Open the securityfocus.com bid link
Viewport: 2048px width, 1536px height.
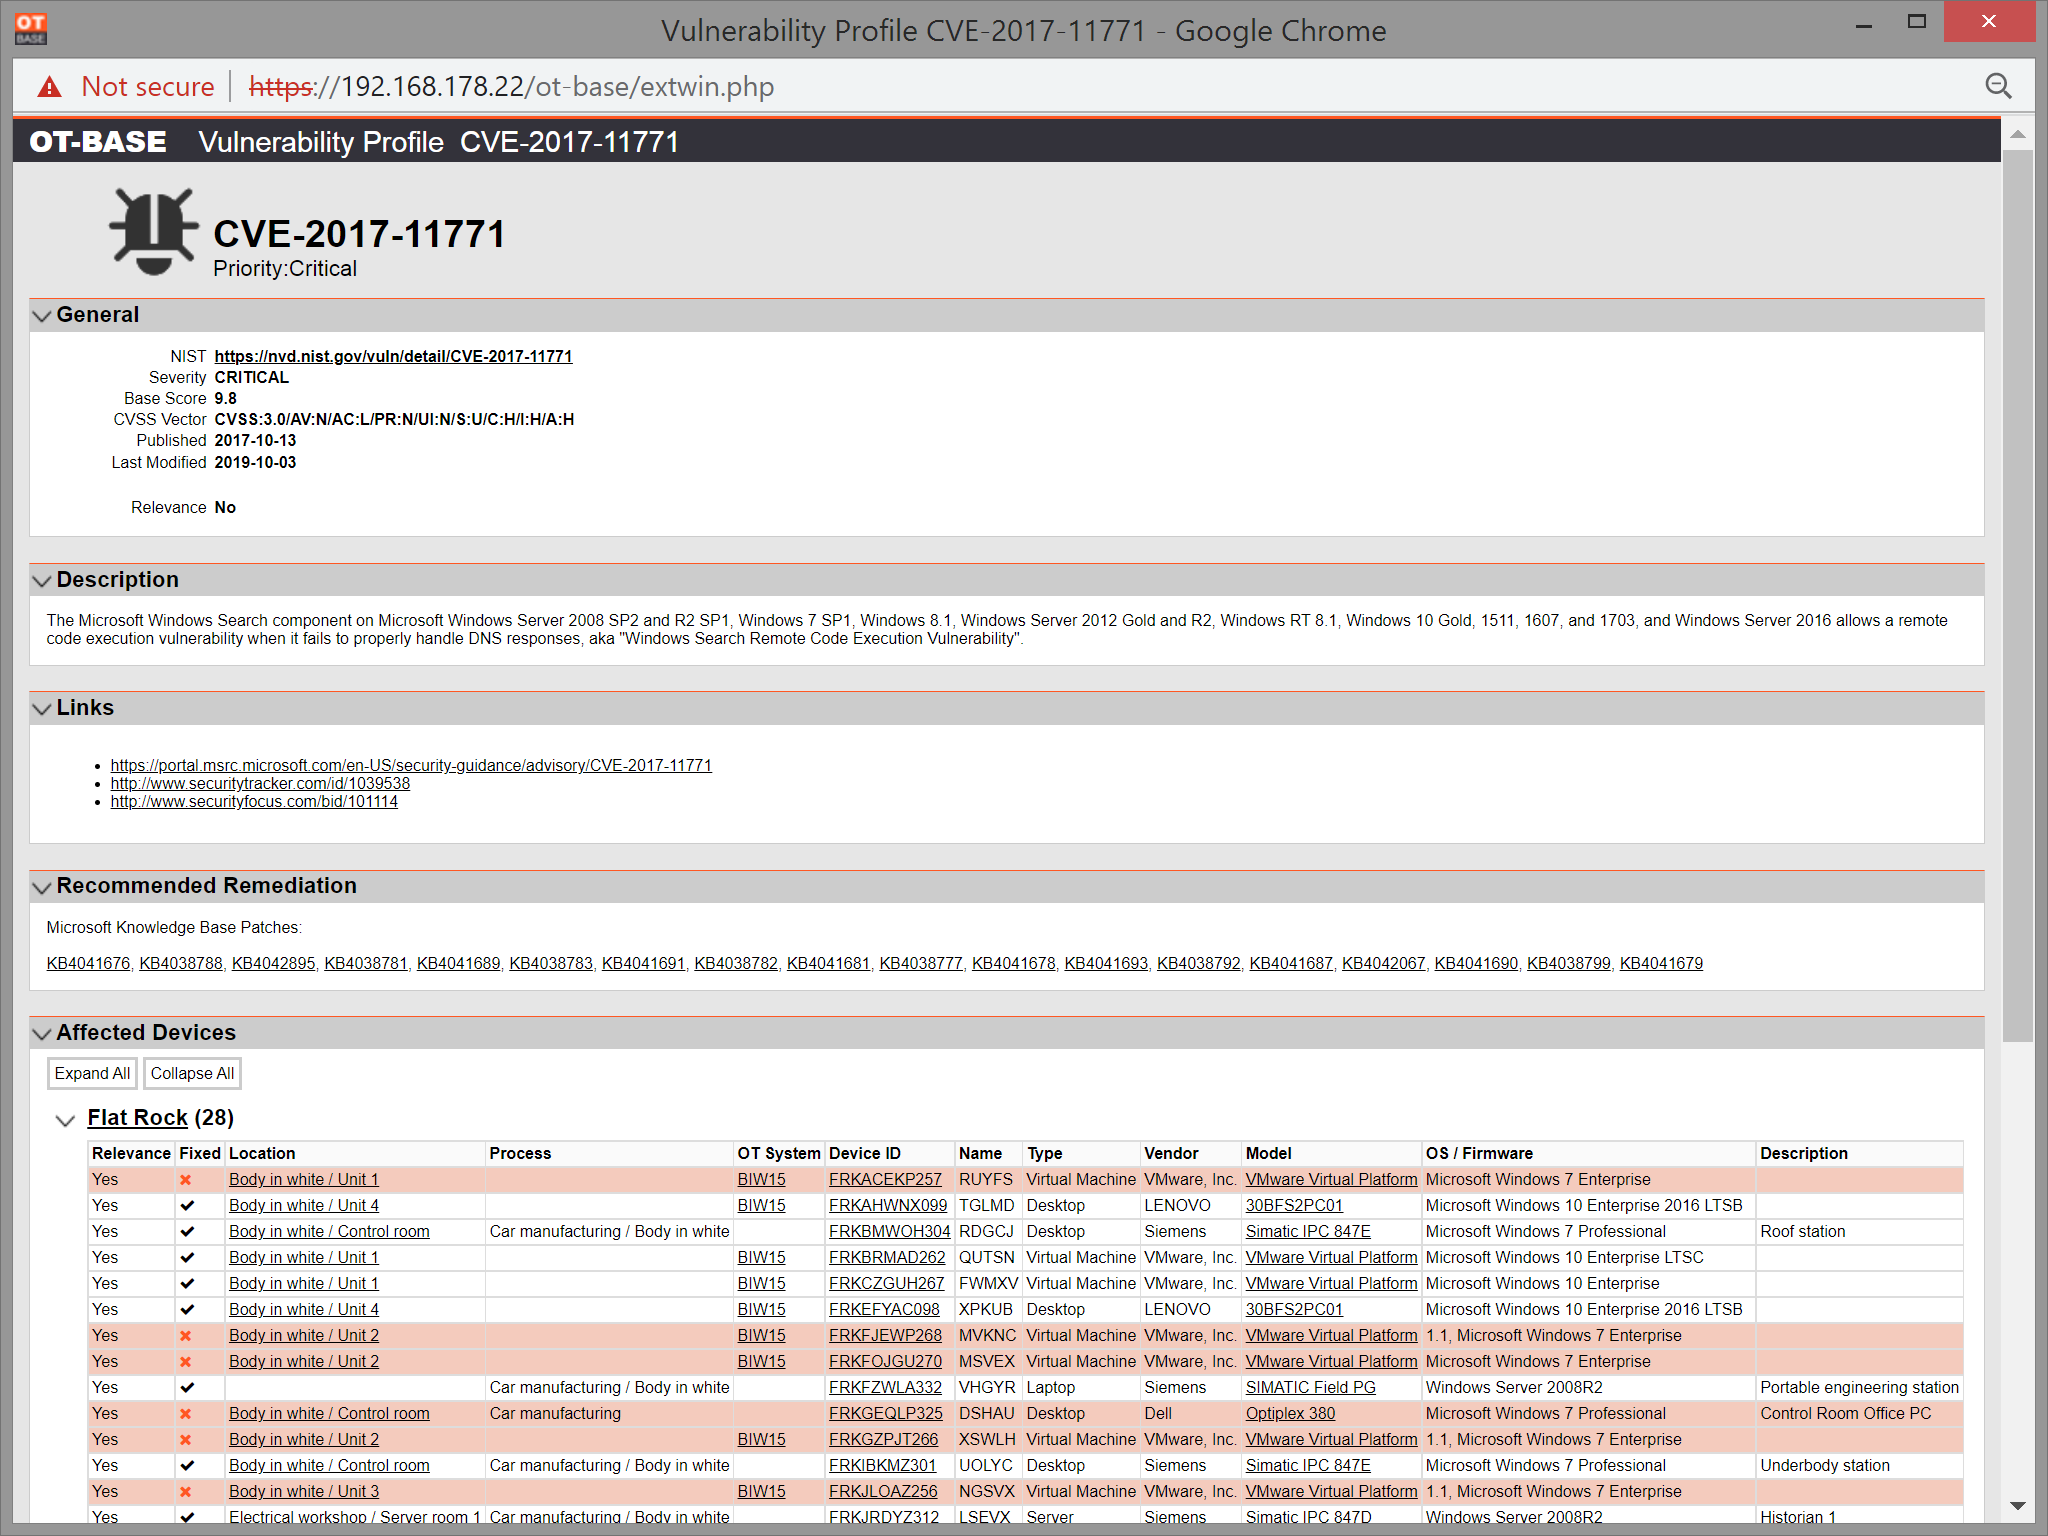point(254,802)
